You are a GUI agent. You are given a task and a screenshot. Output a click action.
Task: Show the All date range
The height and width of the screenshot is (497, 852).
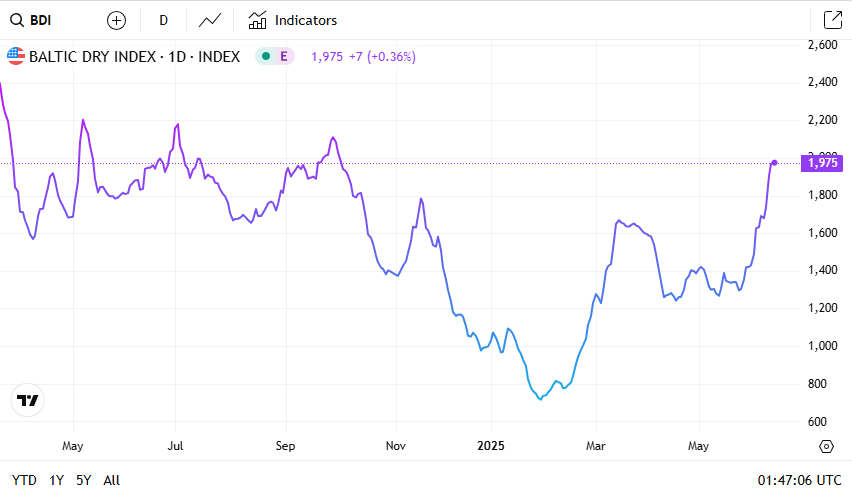[x=111, y=480]
